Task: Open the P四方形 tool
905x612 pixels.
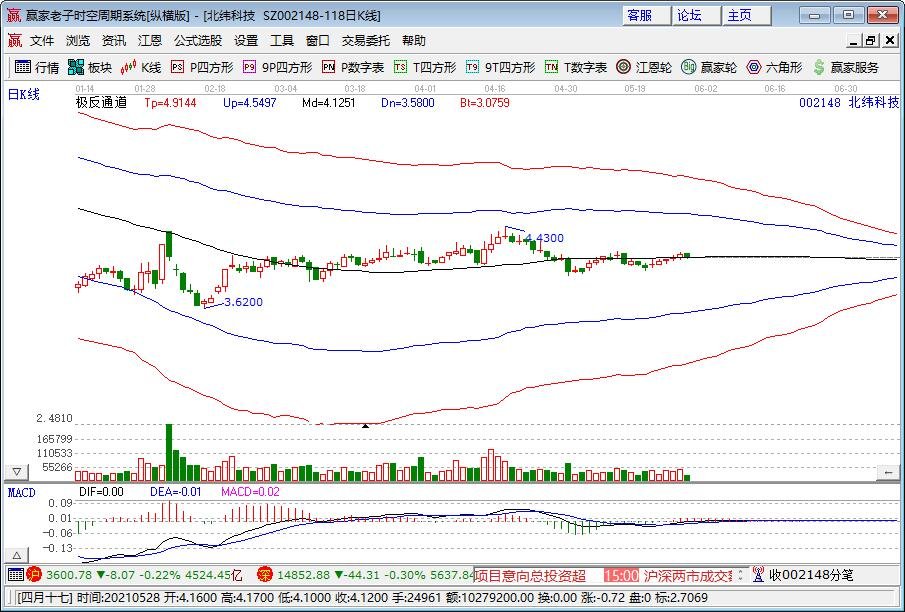Action: [x=202, y=68]
